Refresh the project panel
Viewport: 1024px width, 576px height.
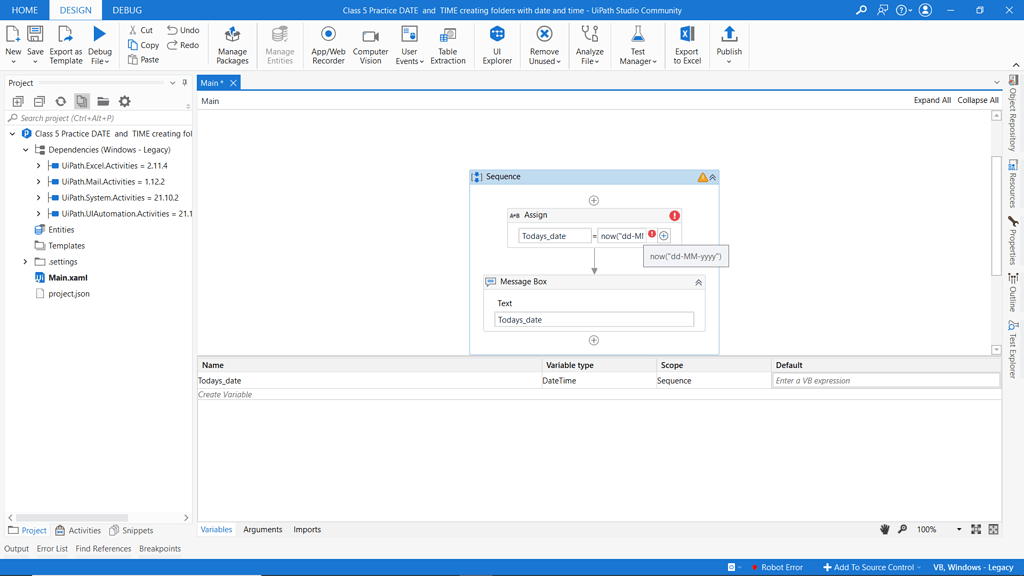61,101
